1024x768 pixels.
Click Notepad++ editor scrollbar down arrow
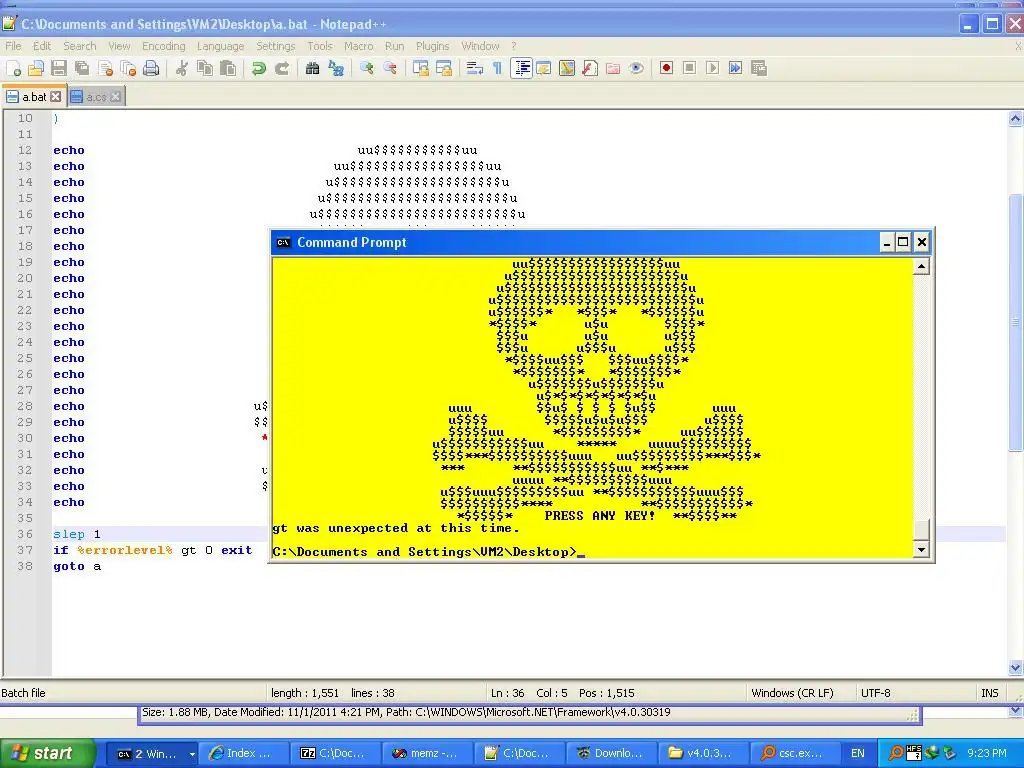coord(1015,667)
